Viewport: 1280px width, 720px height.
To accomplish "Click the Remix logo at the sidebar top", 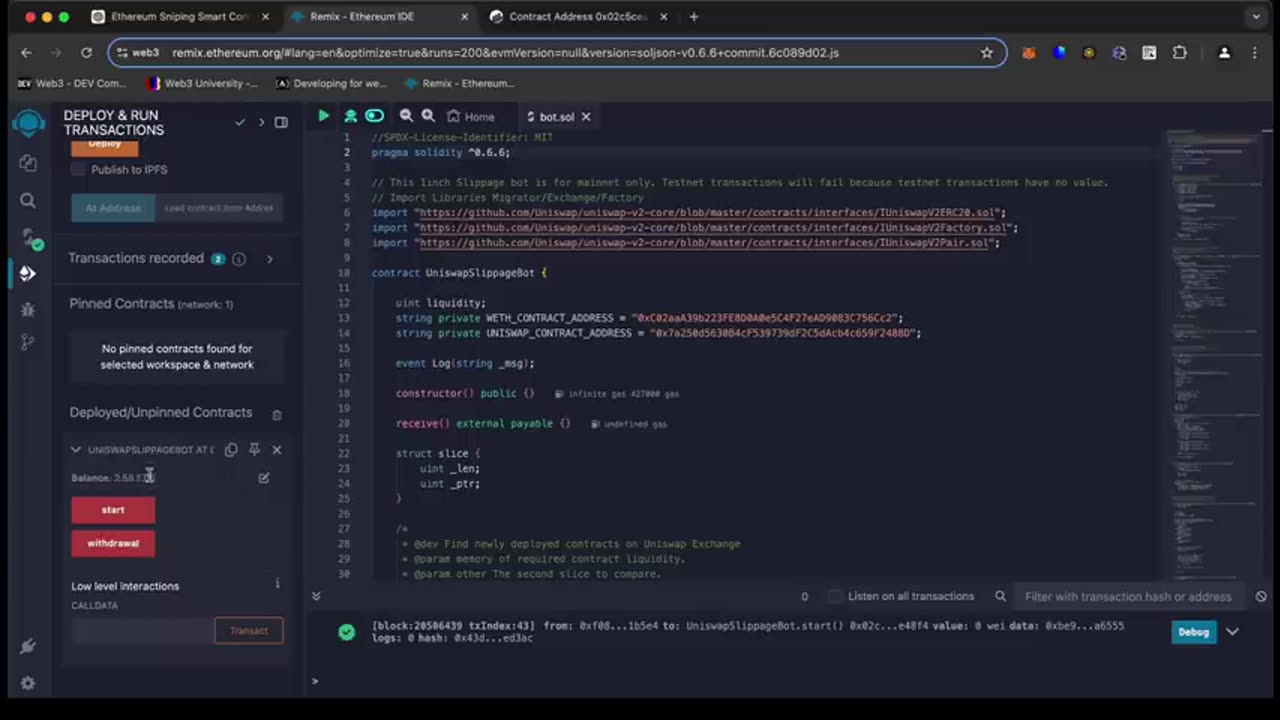I will coord(28,123).
